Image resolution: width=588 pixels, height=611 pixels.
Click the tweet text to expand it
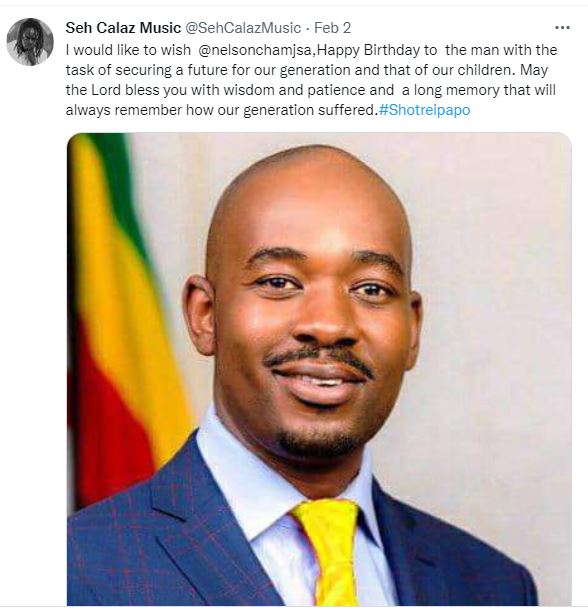pyautogui.click(x=311, y=80)
